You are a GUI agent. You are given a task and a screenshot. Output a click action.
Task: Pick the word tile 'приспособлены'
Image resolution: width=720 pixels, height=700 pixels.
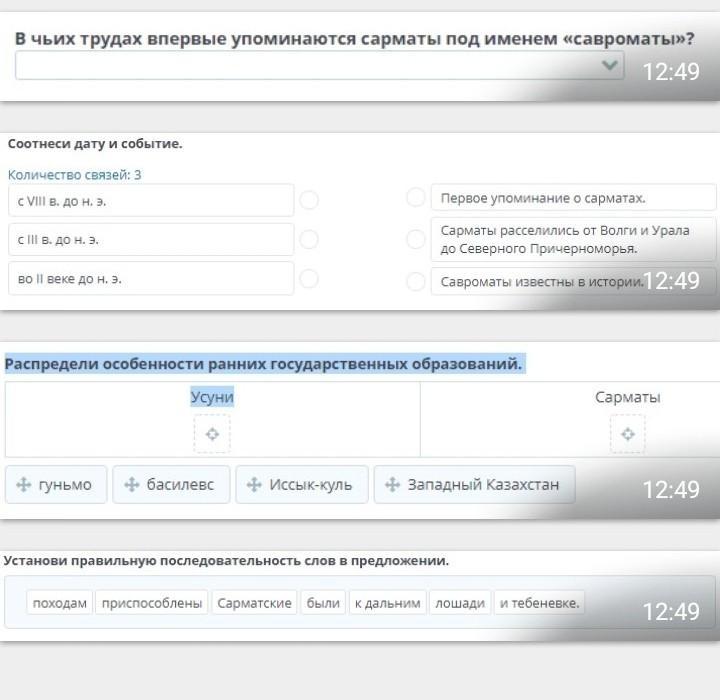click(152, 603)
